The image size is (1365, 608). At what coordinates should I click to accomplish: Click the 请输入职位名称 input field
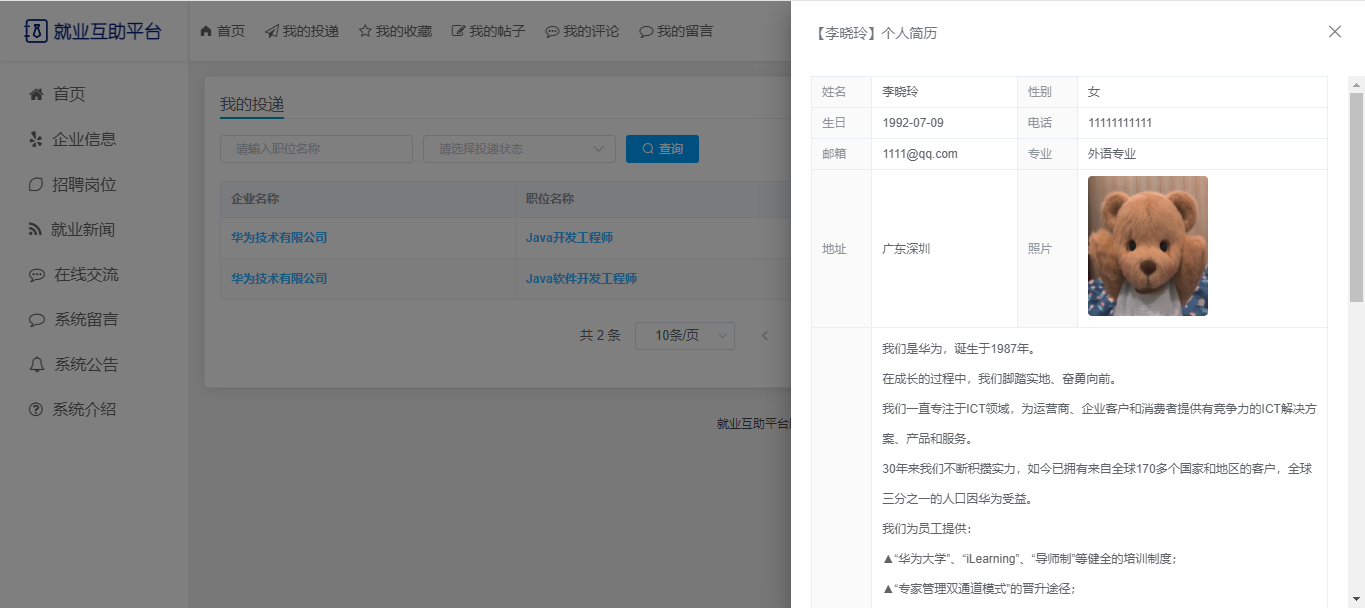316,149
